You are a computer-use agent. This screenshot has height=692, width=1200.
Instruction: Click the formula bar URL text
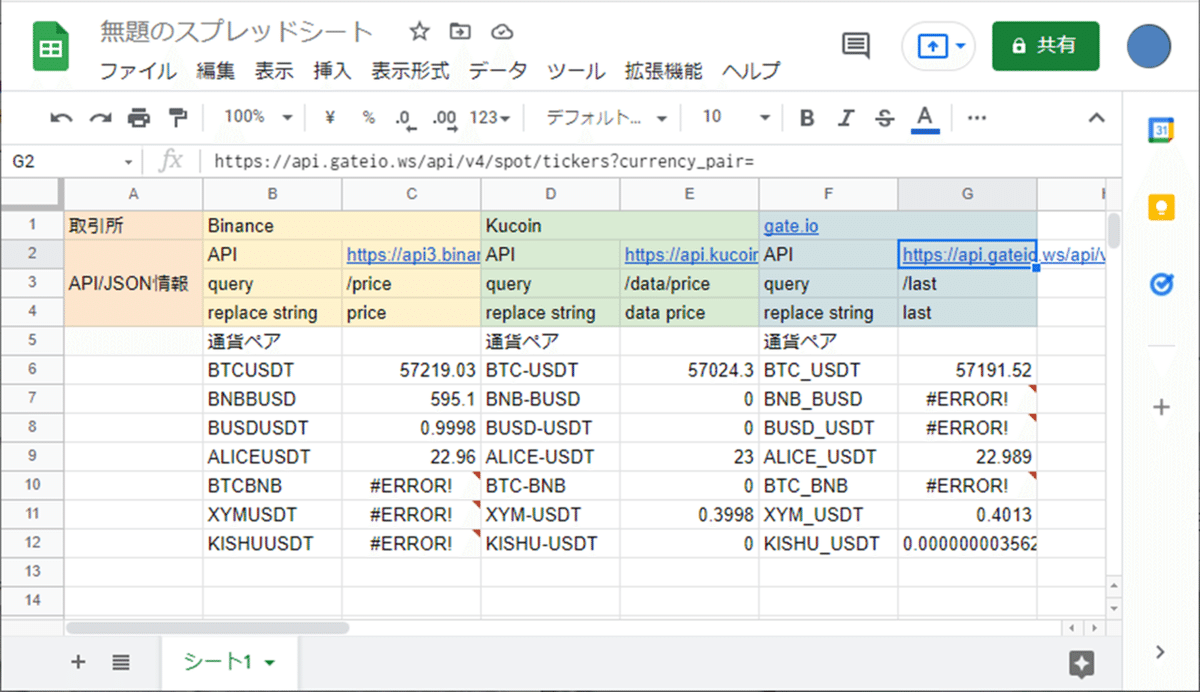coord(483,161)
